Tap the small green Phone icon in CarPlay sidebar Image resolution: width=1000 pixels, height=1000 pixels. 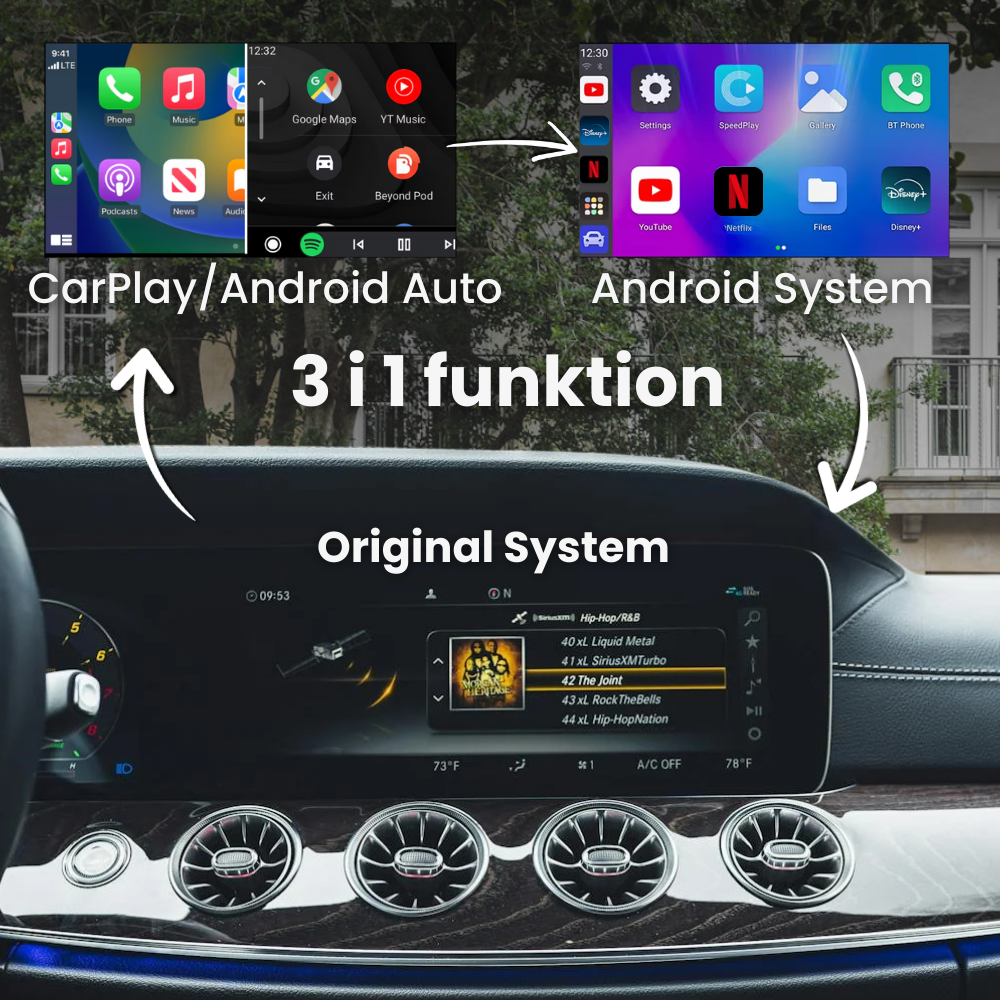coord(61,175)
